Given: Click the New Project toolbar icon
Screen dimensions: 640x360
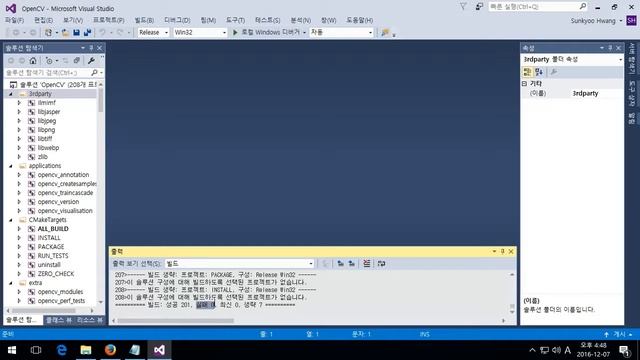Looking at the screenshot, I should (48, 32).
